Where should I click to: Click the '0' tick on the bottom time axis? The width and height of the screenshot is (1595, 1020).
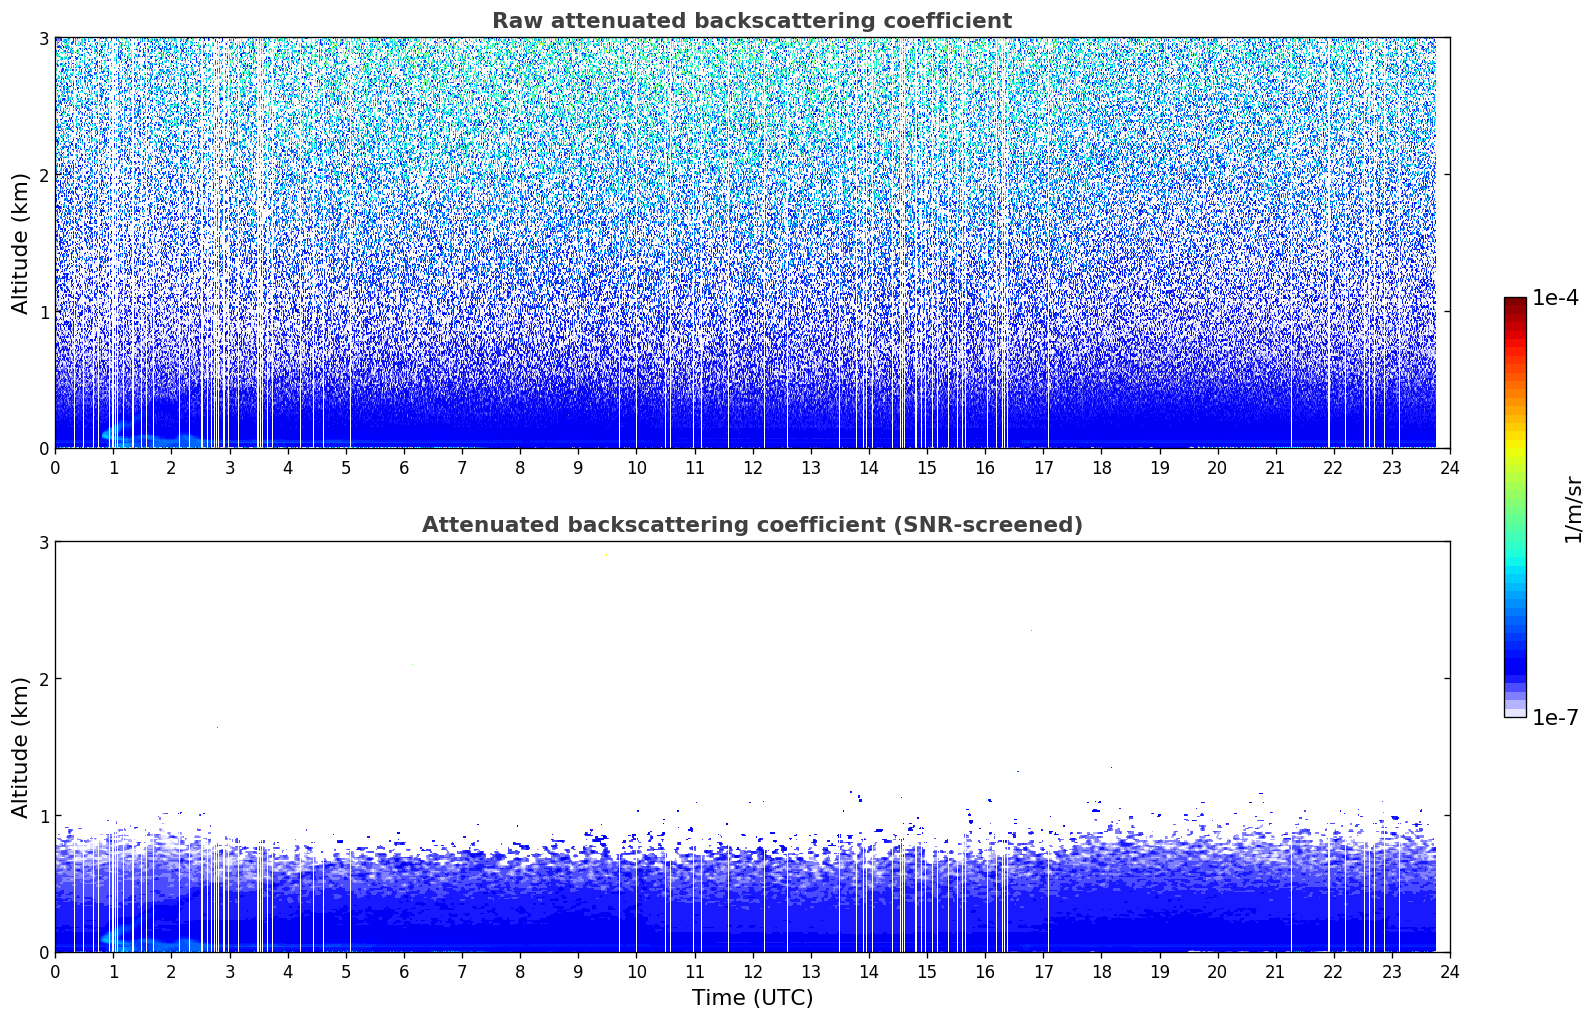[55, 972]
